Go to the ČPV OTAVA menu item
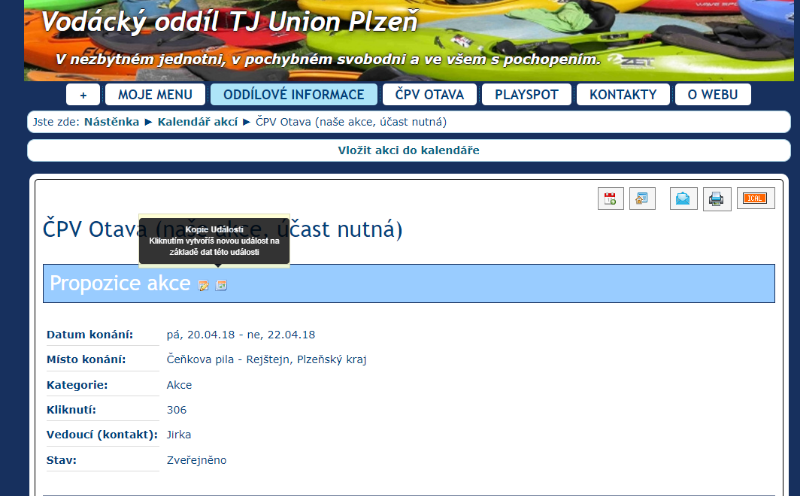800x496 pixels. (x=429, y=95)
